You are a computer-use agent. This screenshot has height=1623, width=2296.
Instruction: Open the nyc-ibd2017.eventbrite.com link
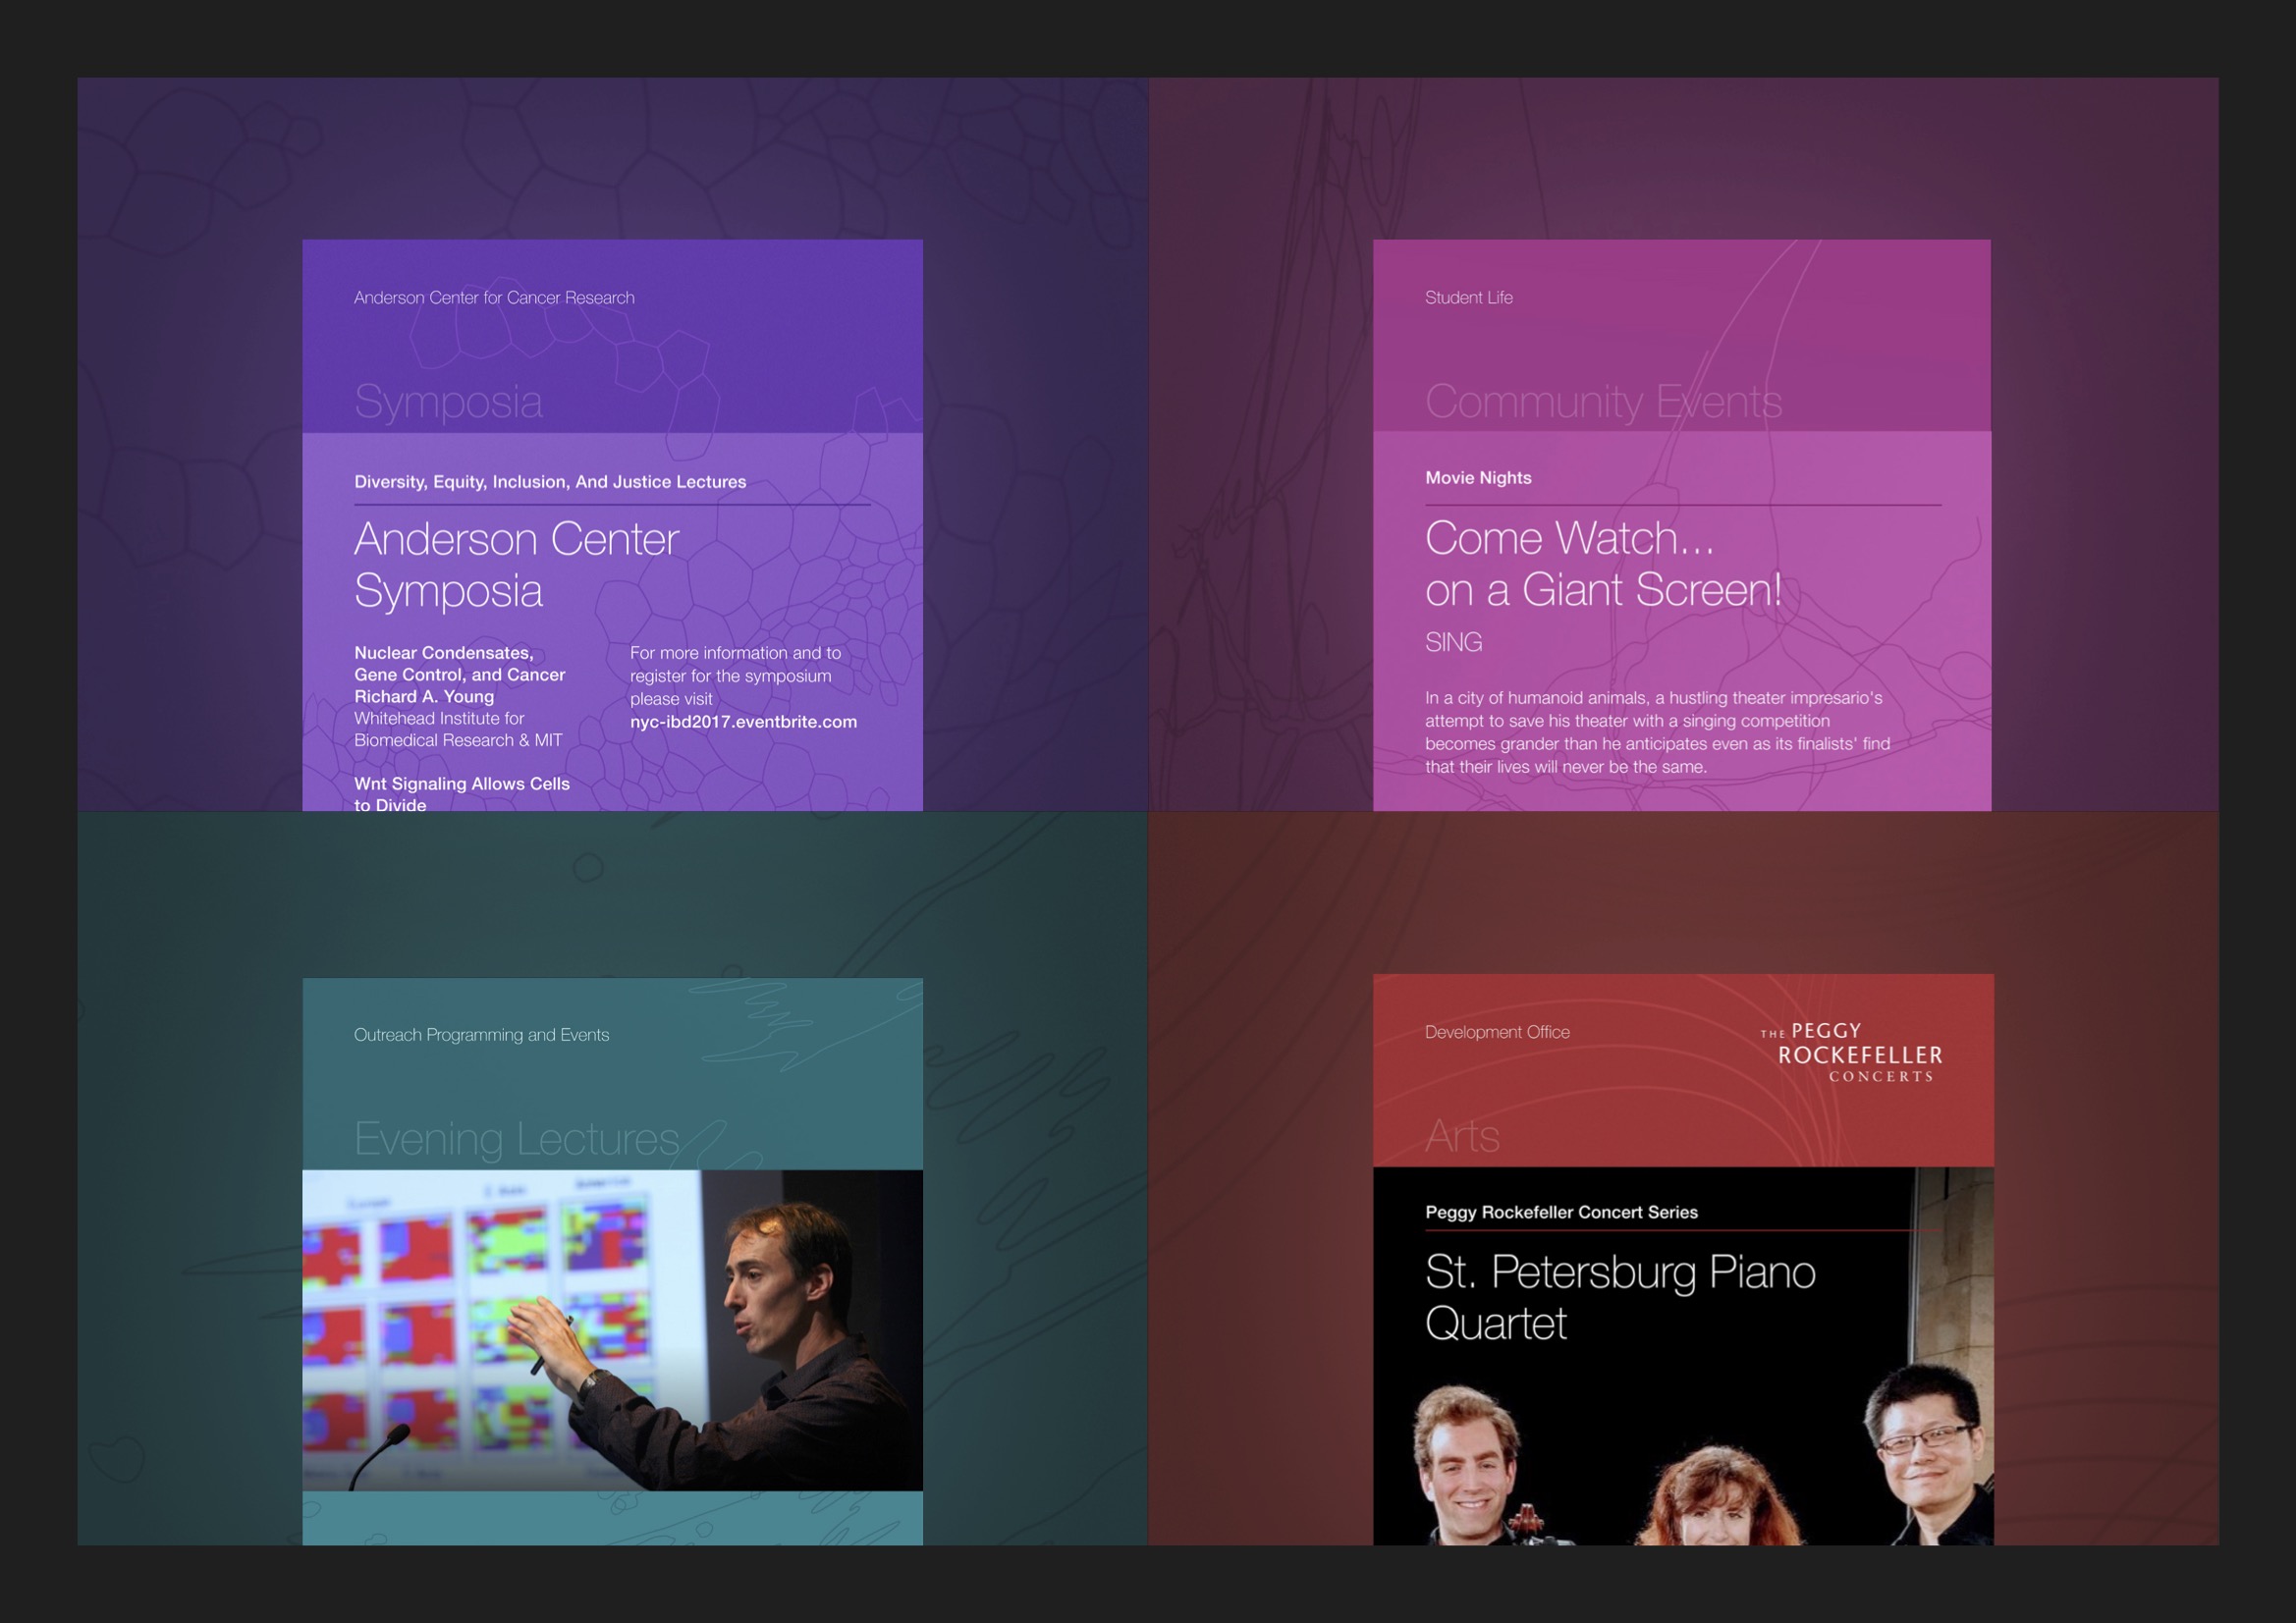point(743,722)
